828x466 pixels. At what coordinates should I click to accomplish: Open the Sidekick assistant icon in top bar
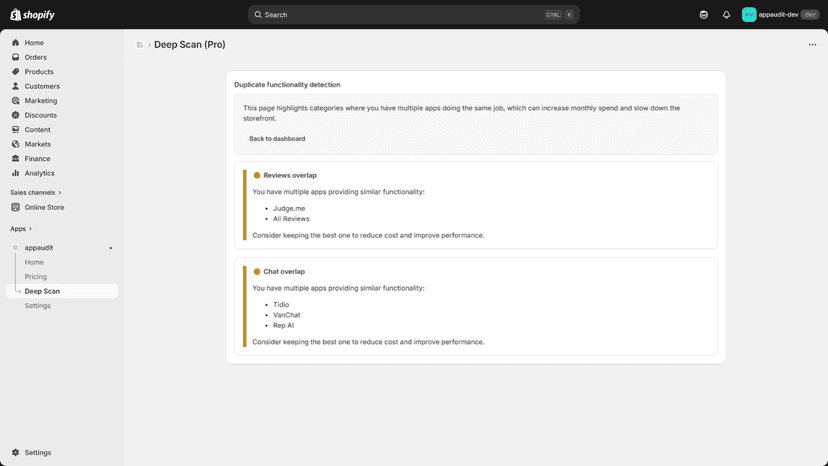tap(703, 15)
